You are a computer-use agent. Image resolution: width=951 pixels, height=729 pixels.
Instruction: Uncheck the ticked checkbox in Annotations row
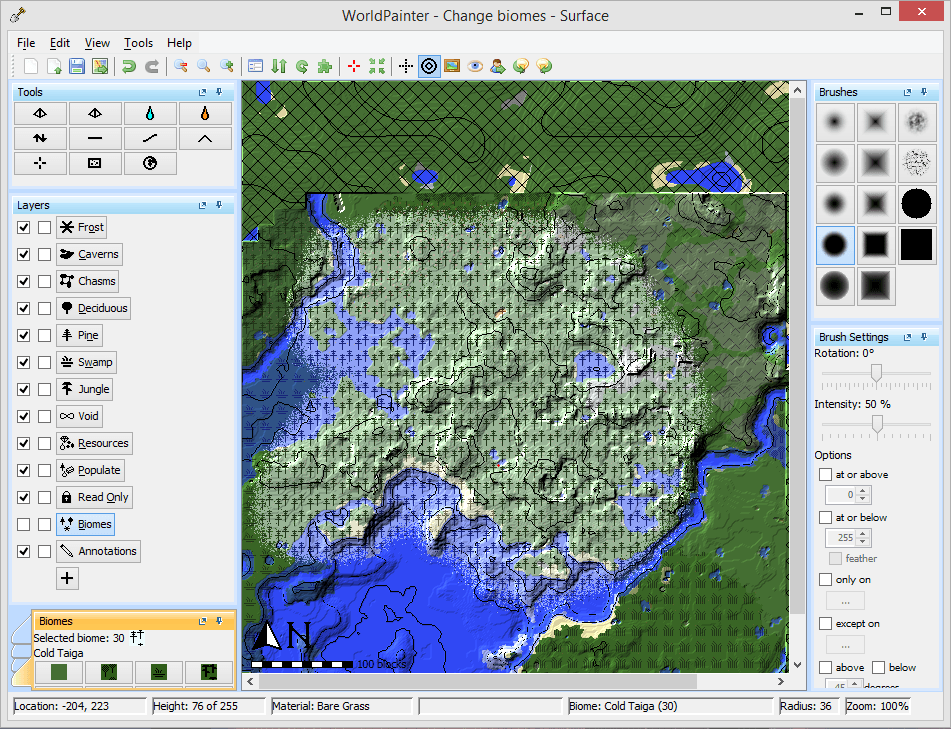pos(24,551)
